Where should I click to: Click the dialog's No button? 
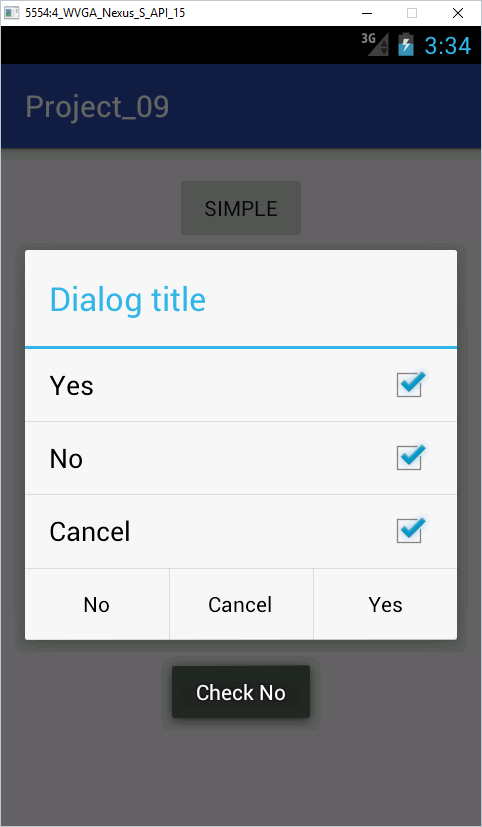coord(97,604)
